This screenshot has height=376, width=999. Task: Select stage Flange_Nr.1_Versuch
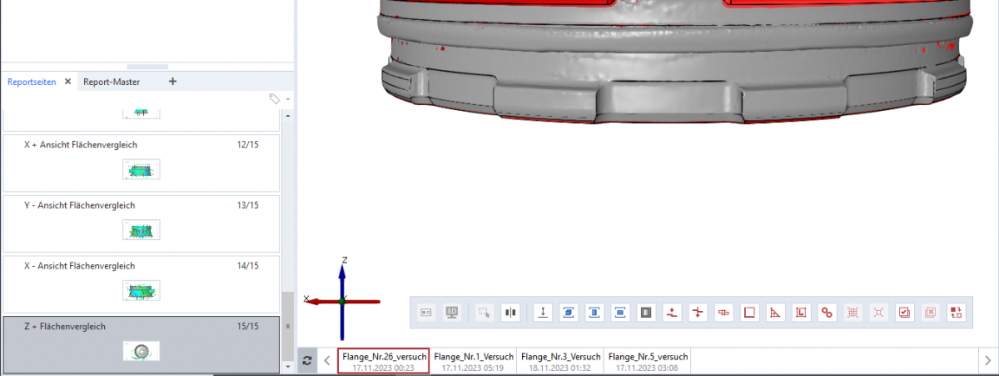click(474, 361)
